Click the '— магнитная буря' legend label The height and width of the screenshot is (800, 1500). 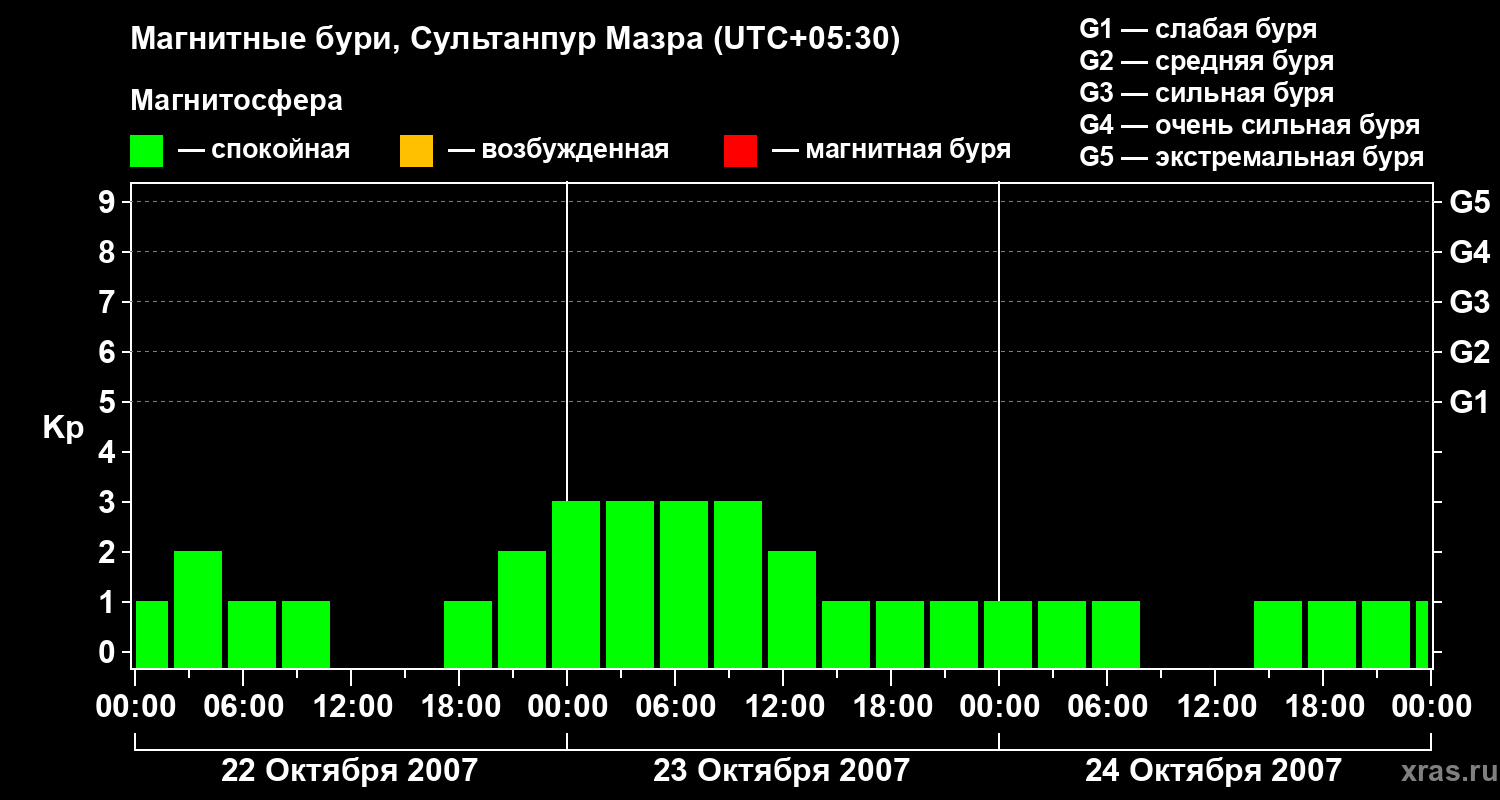click(x=891, y=150)
